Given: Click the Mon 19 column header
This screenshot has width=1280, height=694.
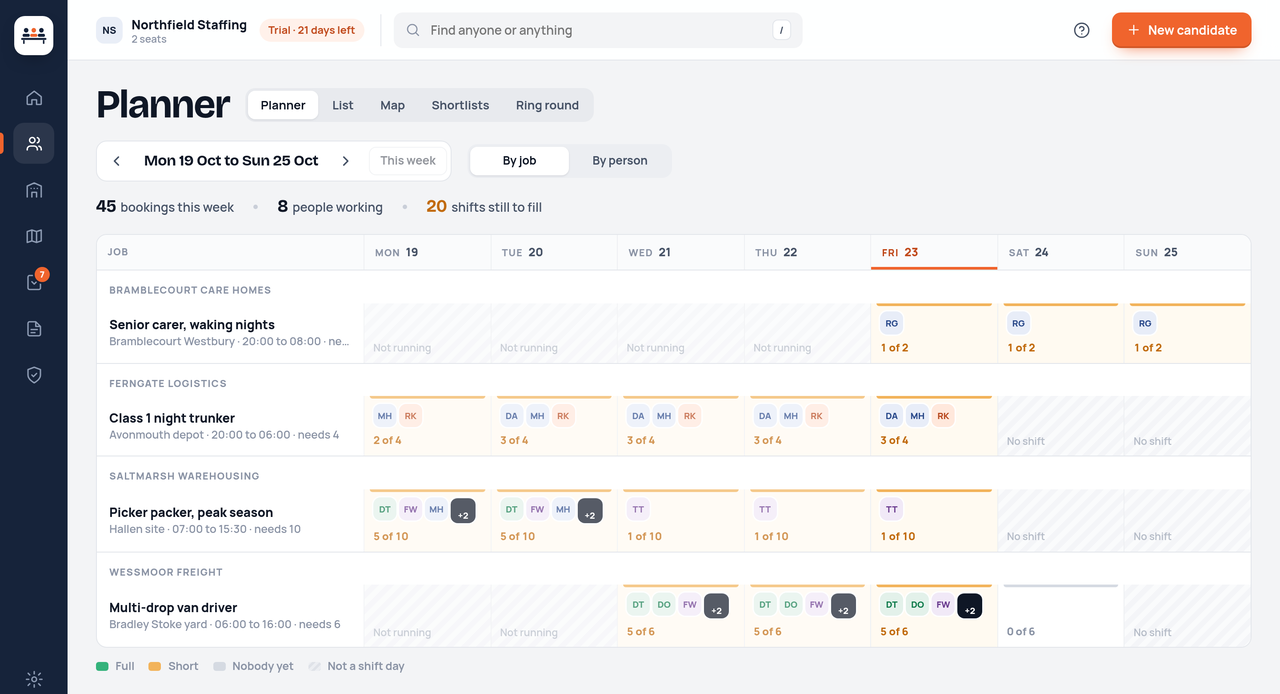Looking at the screenshot, I should (x=427, y=253).
